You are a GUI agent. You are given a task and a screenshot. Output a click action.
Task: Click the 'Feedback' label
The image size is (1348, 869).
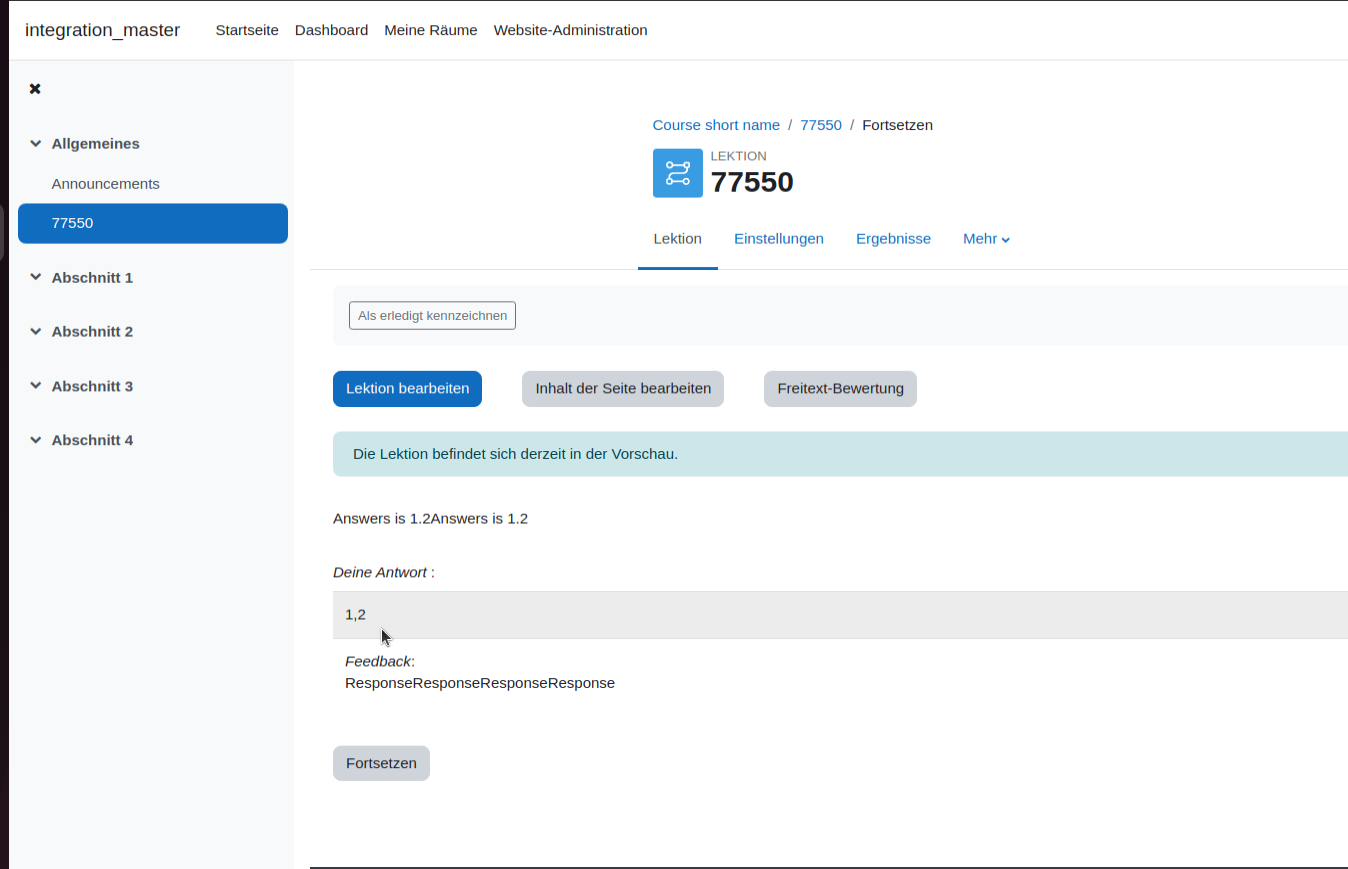coord(378,662)
